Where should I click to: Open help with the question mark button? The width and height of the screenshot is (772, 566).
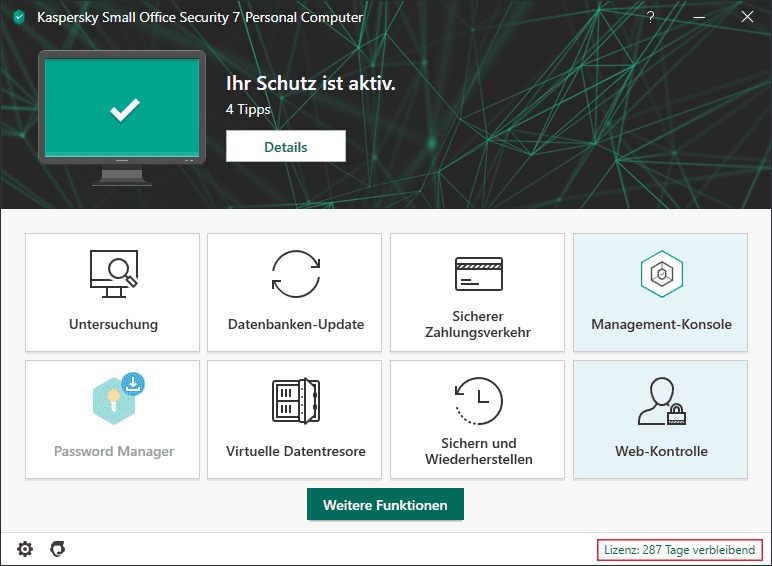(x=651, y=18)
